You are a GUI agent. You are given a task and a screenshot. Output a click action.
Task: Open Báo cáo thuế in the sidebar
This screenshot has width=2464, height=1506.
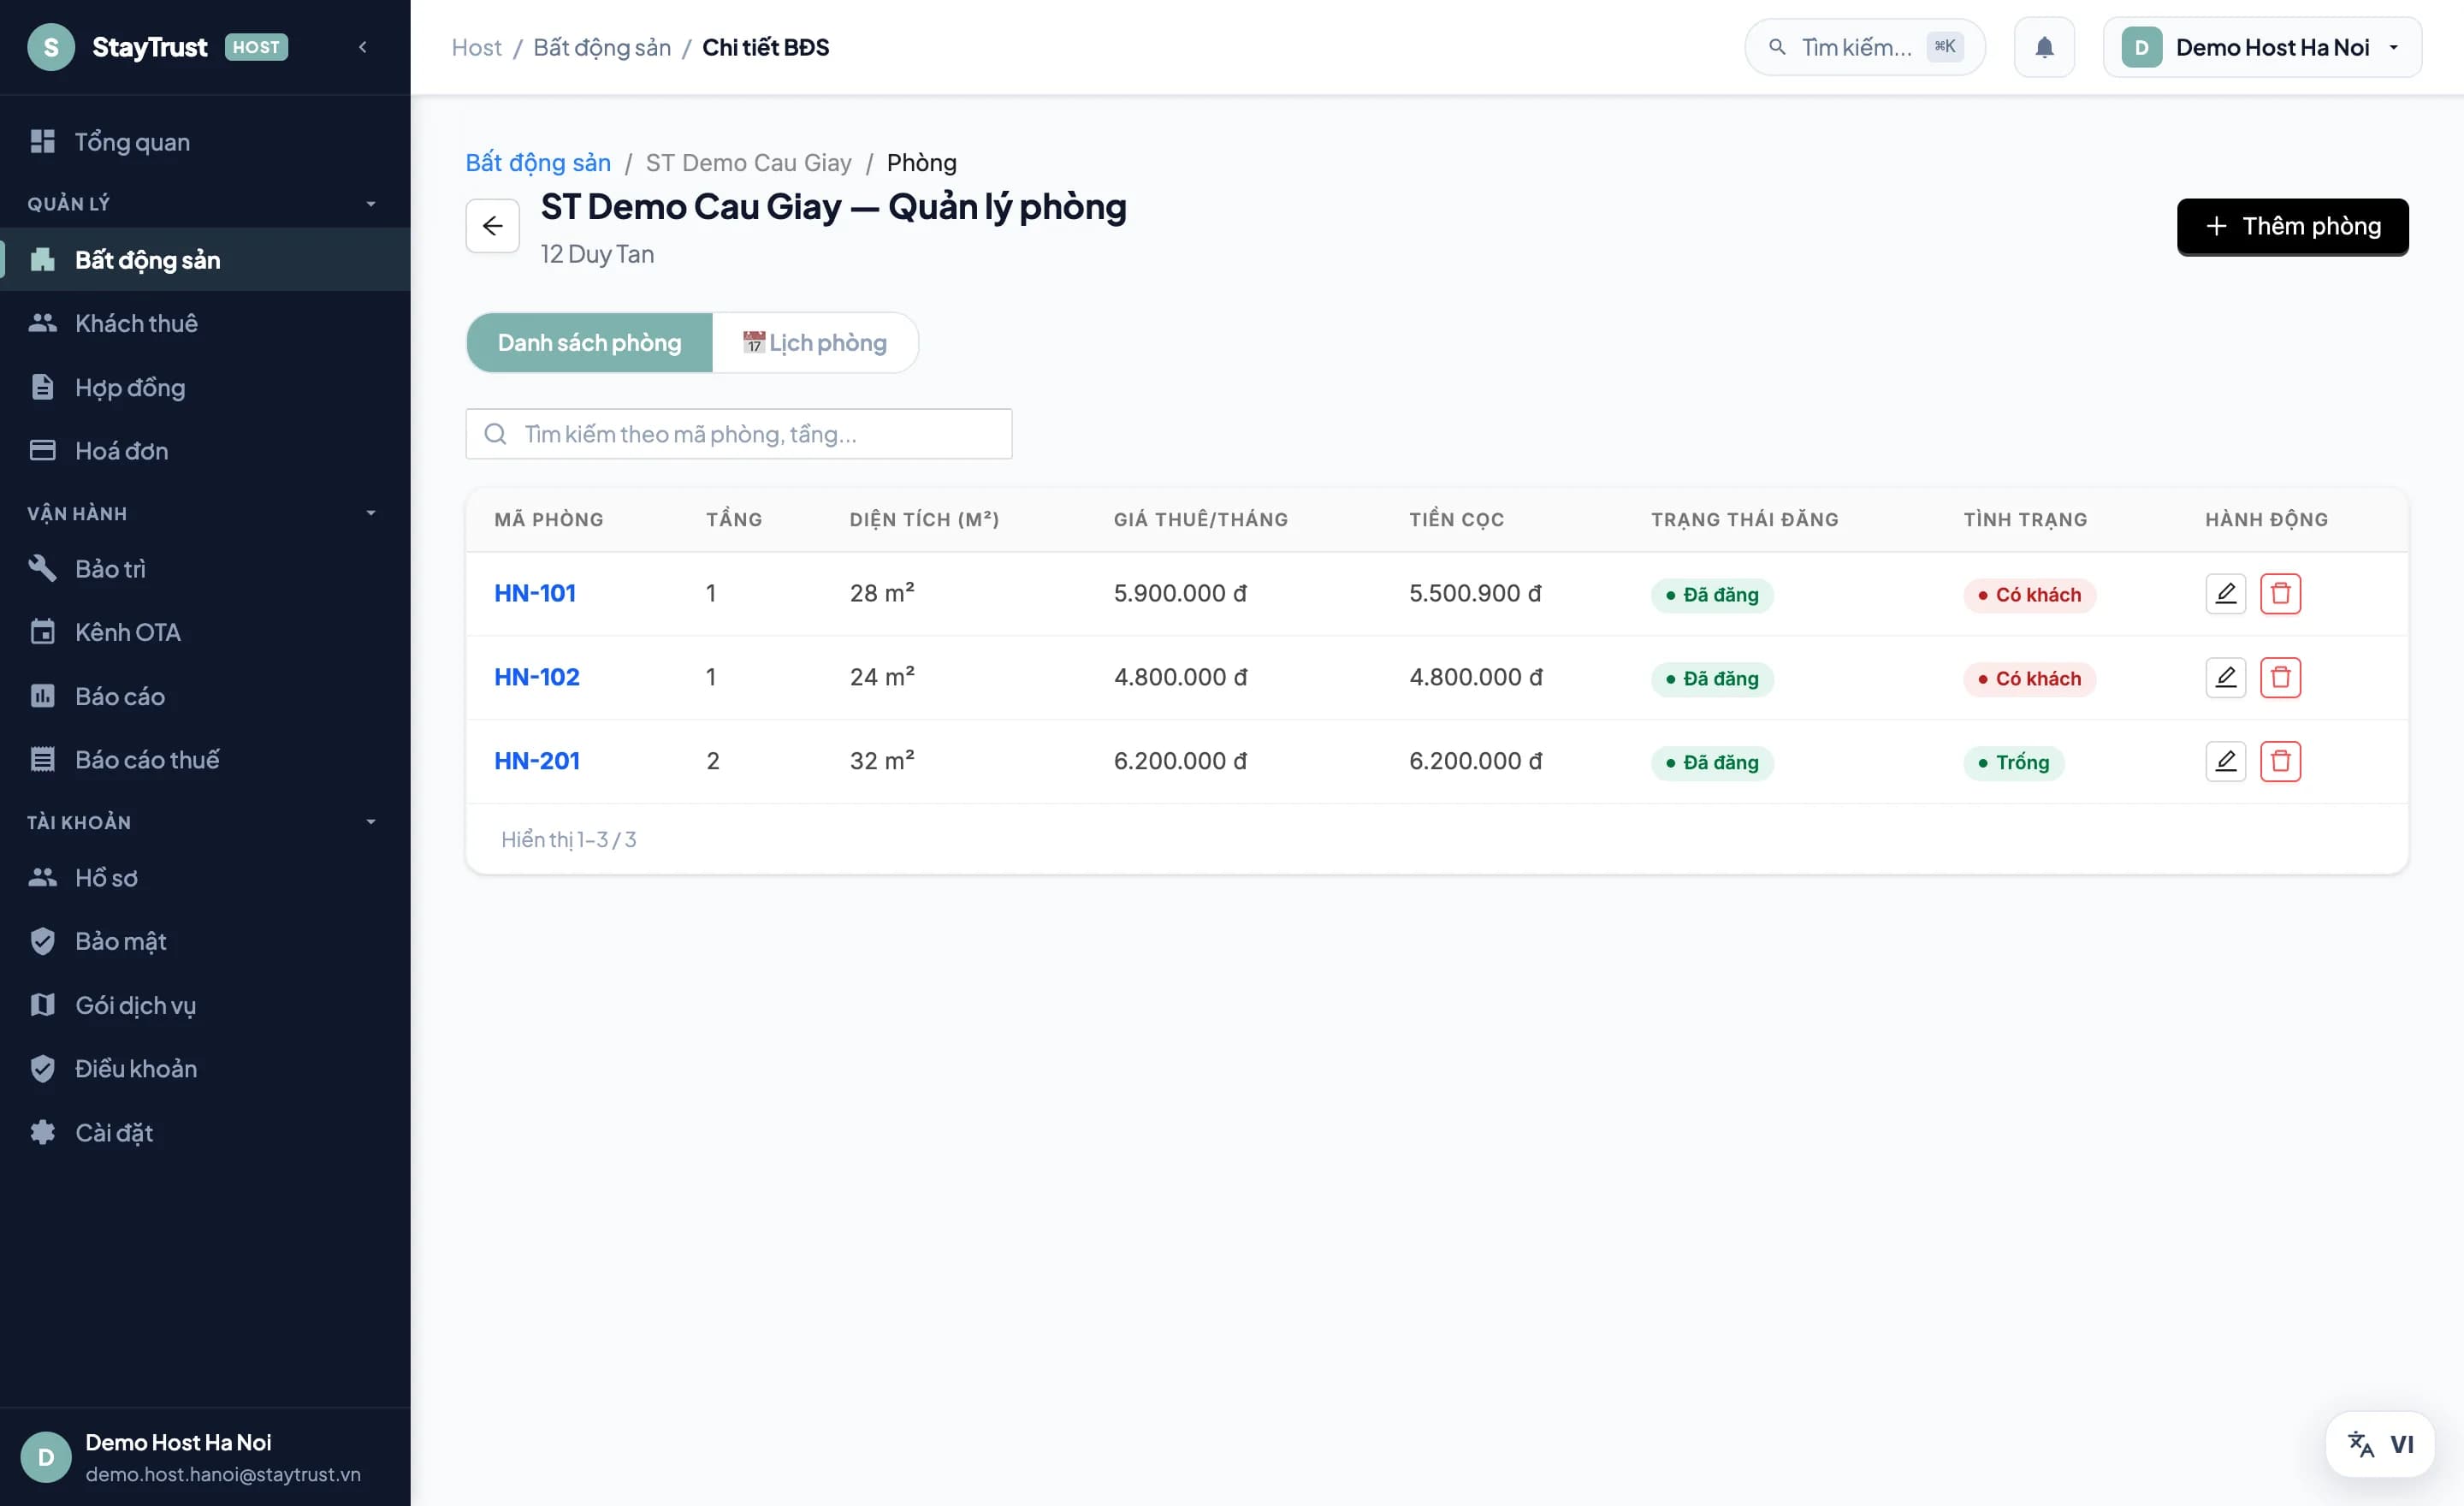point(205,760)
